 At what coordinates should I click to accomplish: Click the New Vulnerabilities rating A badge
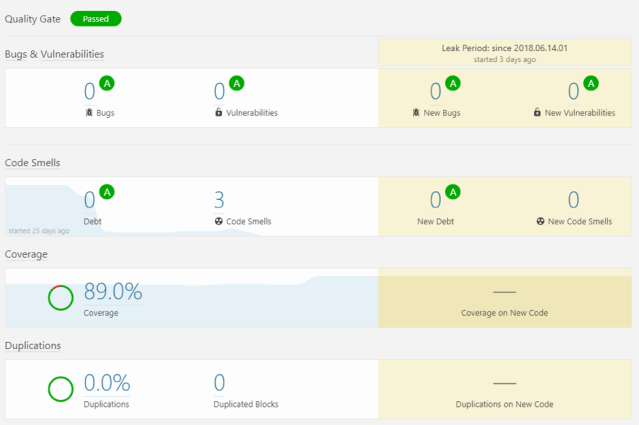pyautogui.click(x=591, y=83)
